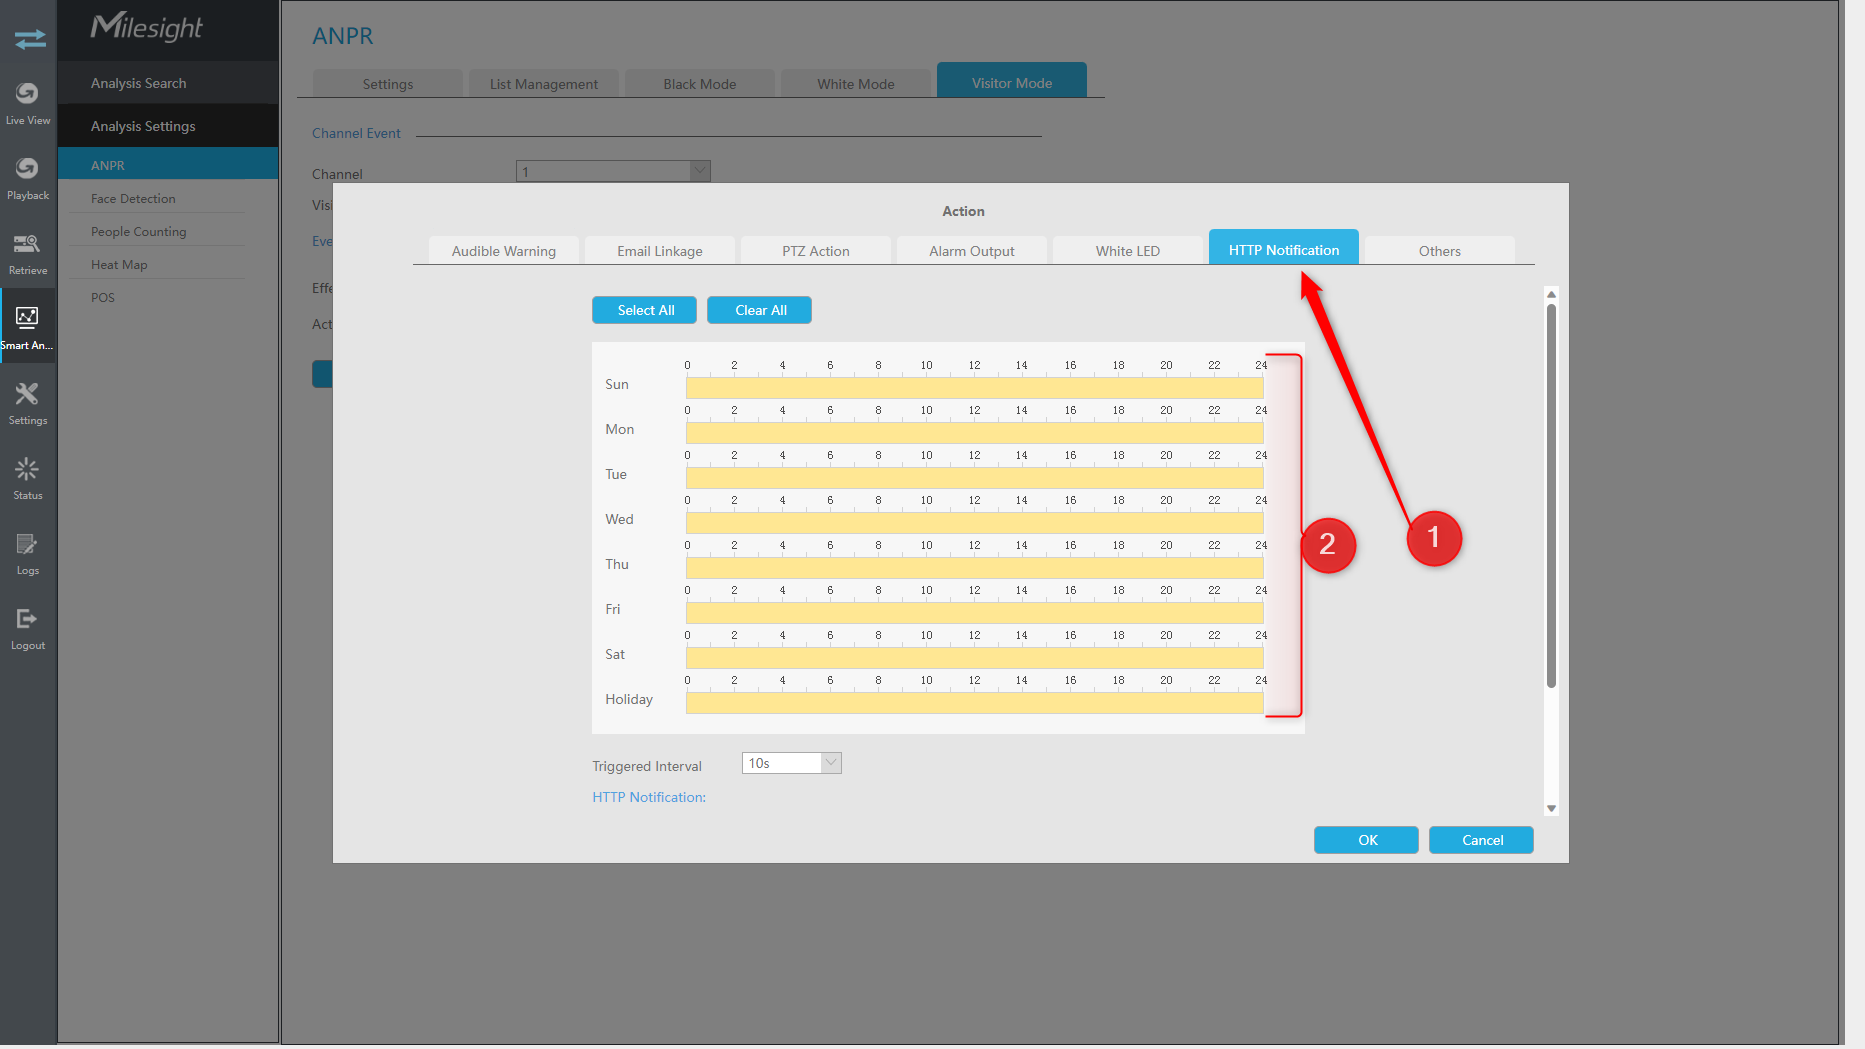Screen dimensions: 1865x1049
Task: Click the Mon schedule bar
Action: 975,432
